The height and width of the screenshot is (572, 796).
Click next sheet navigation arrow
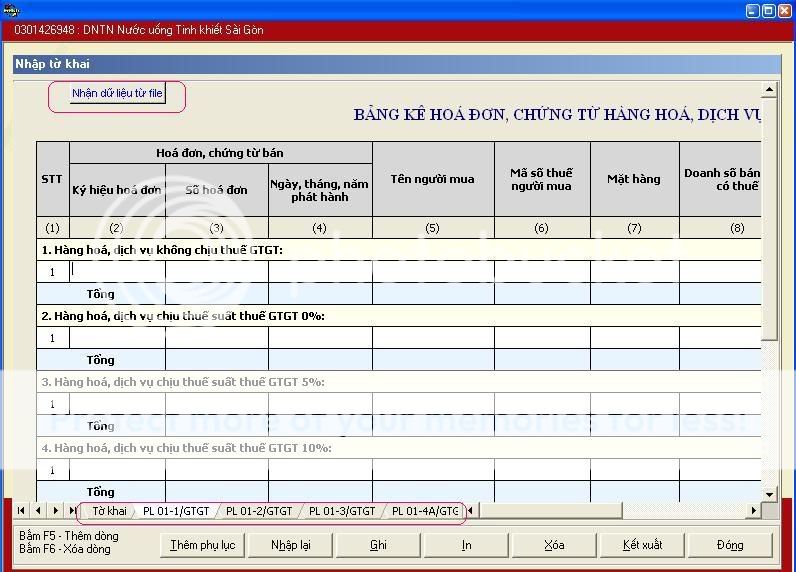tap(55, 511)
